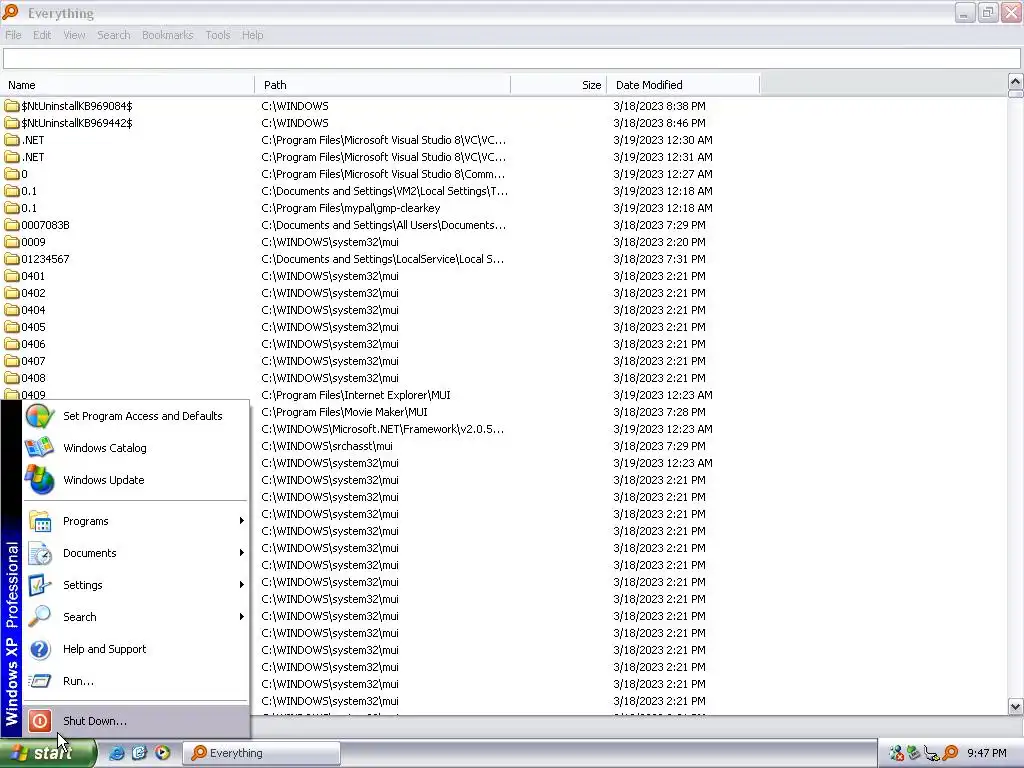This screenshot has width=1024, height=768.
Task: Expand the Documents submenu arrow
Action: [242, 552]
